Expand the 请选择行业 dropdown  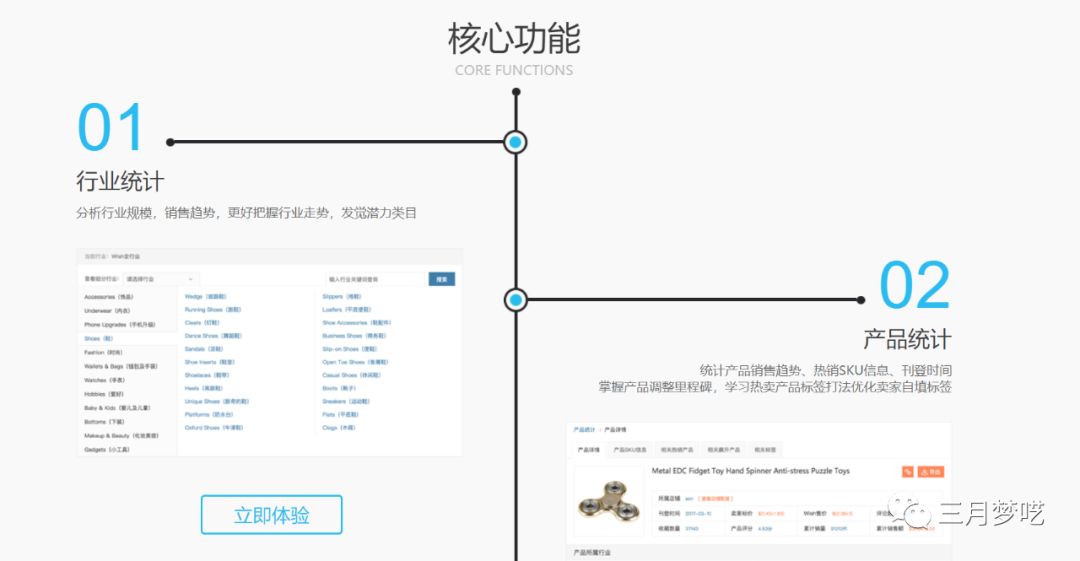160,279
